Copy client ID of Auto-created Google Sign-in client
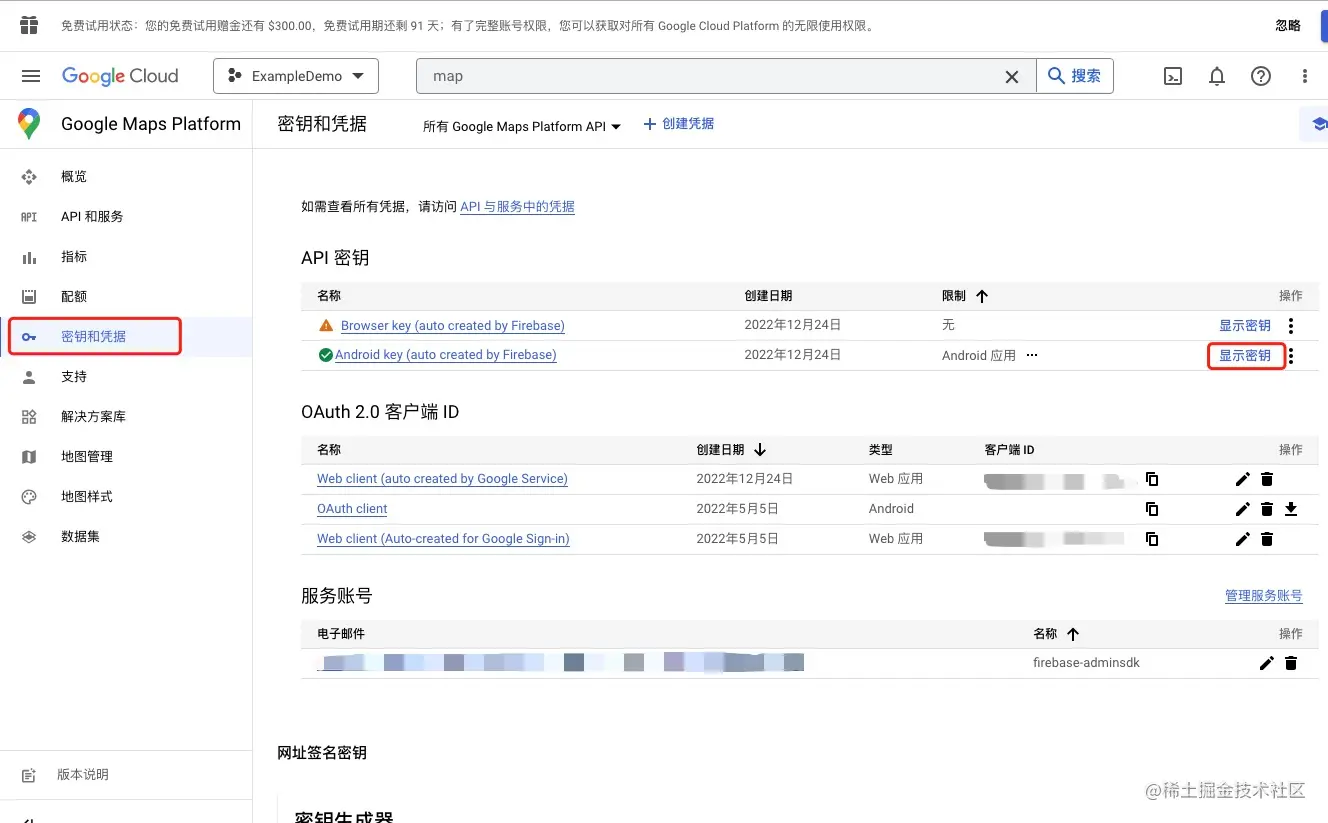Screen dimensions: 1328x823 1152,539
